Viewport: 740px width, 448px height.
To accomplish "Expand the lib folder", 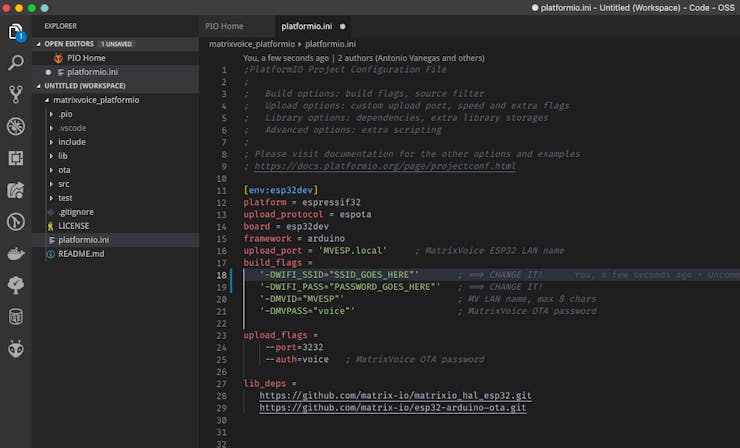I will [x=51, y=156].
